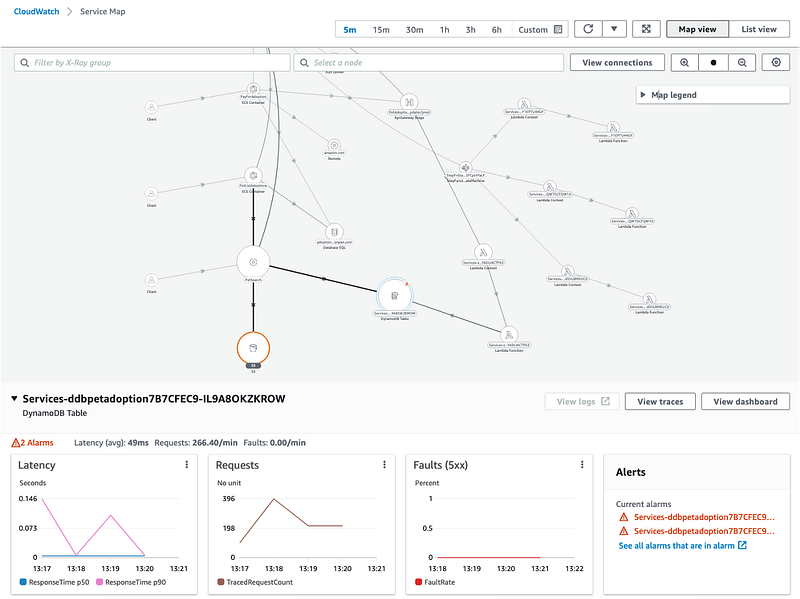
Task: Select the PetListAdoptions ECS Container node
Action: 253,176
